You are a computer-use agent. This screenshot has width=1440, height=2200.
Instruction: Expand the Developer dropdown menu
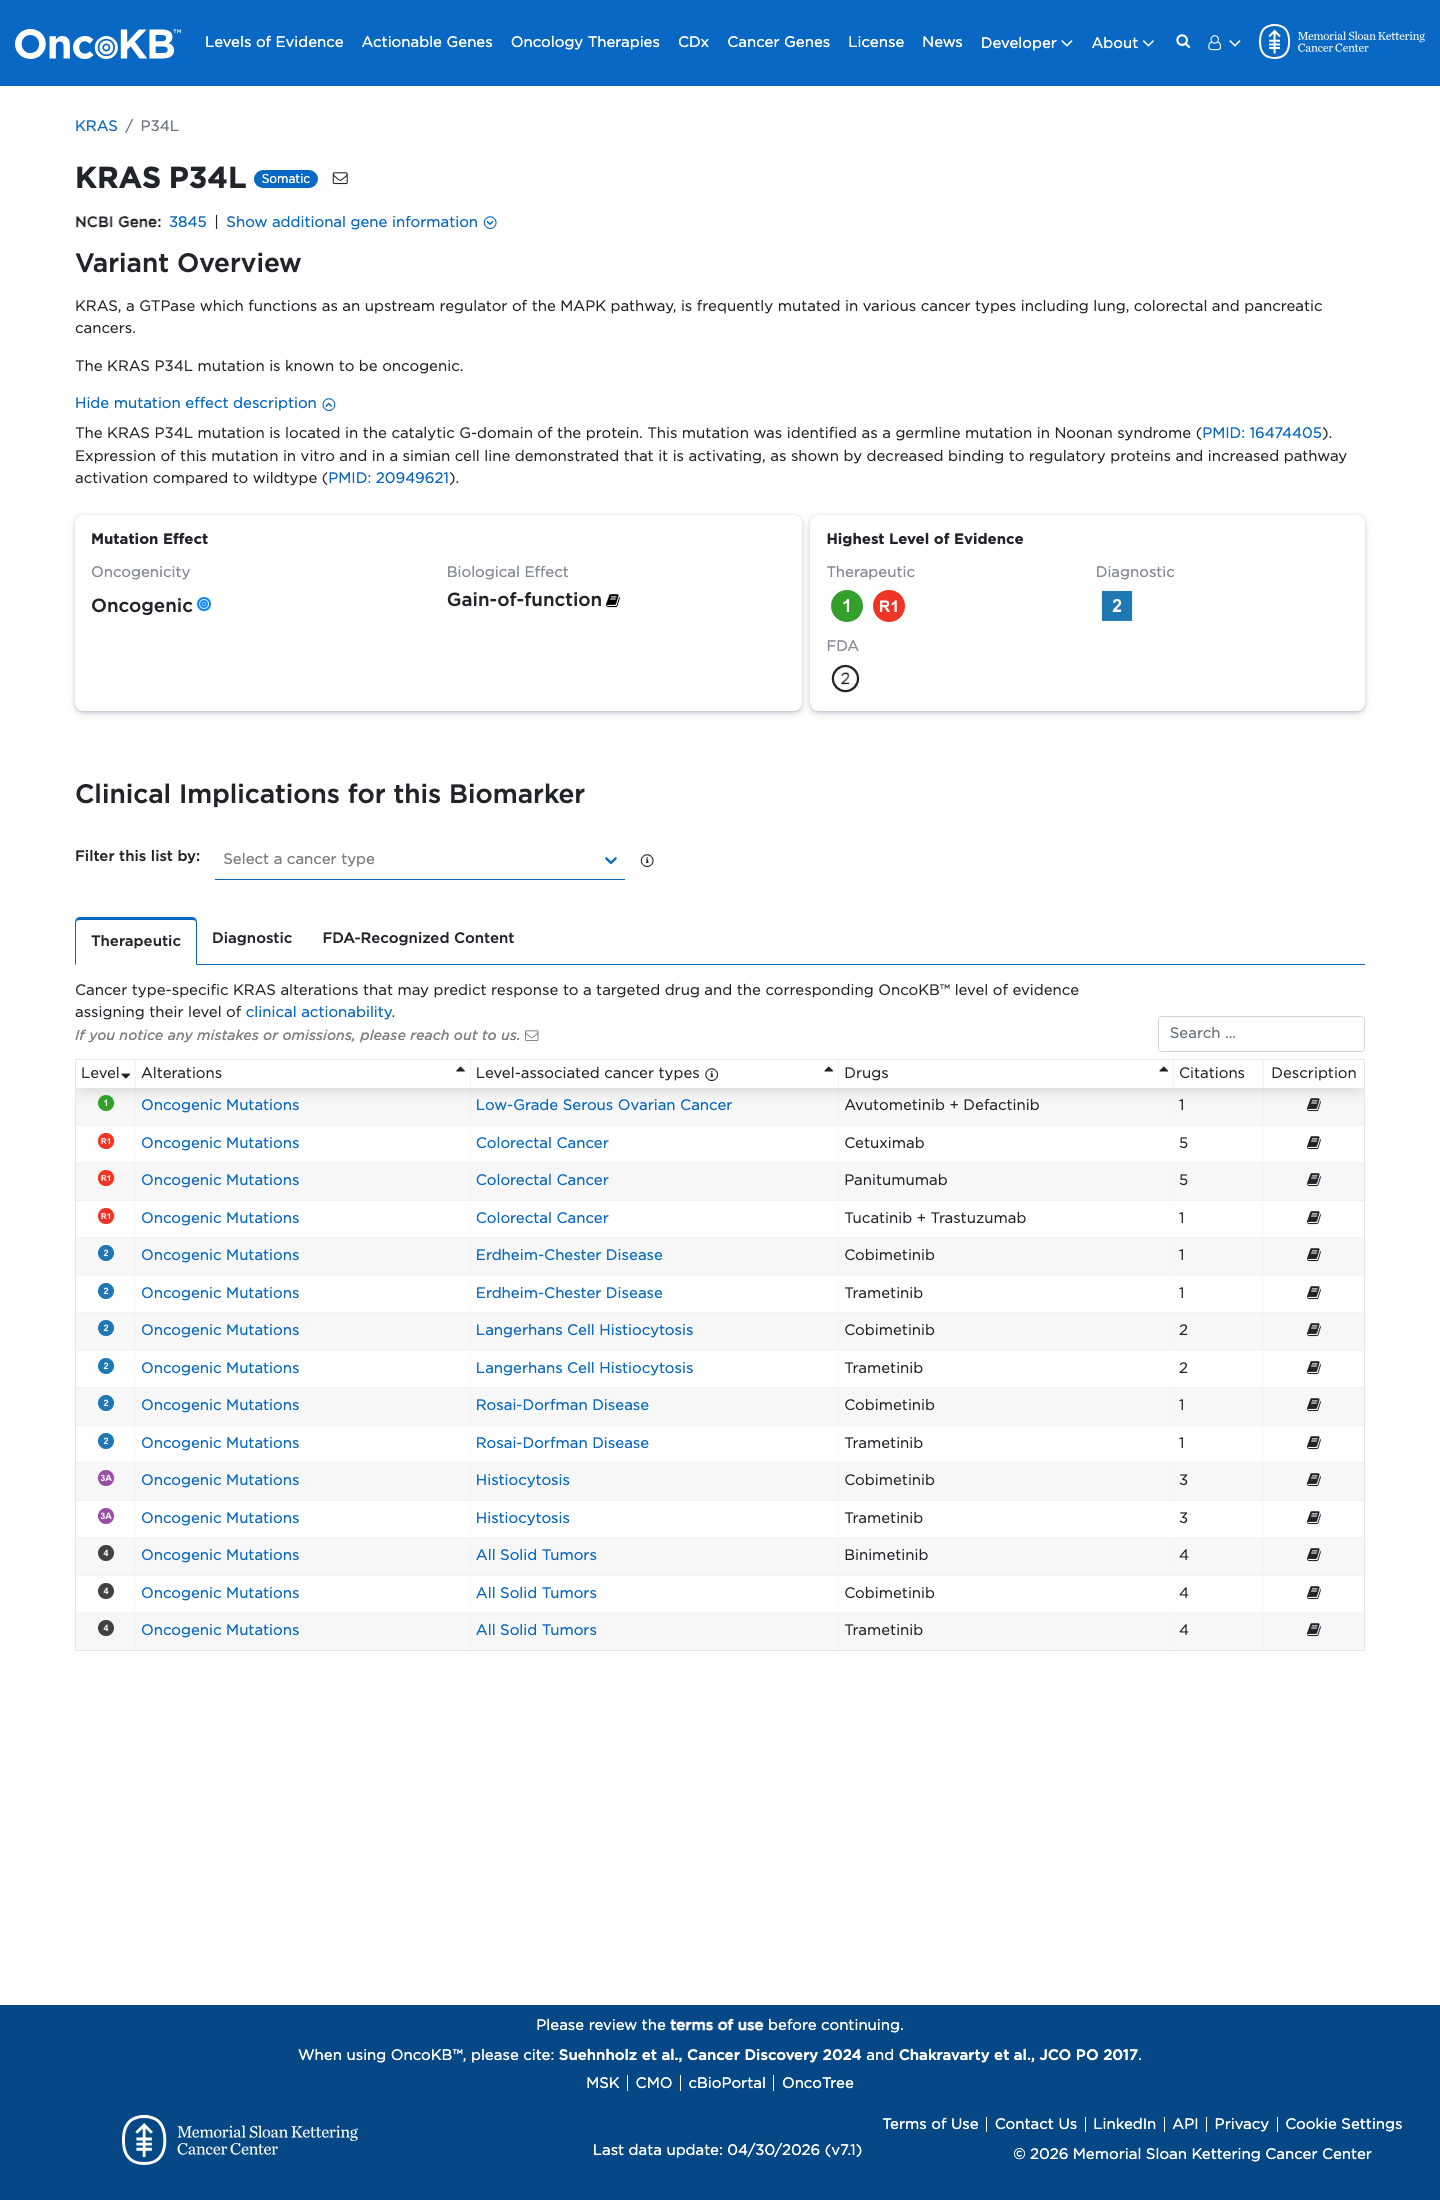coord(1027,43)
